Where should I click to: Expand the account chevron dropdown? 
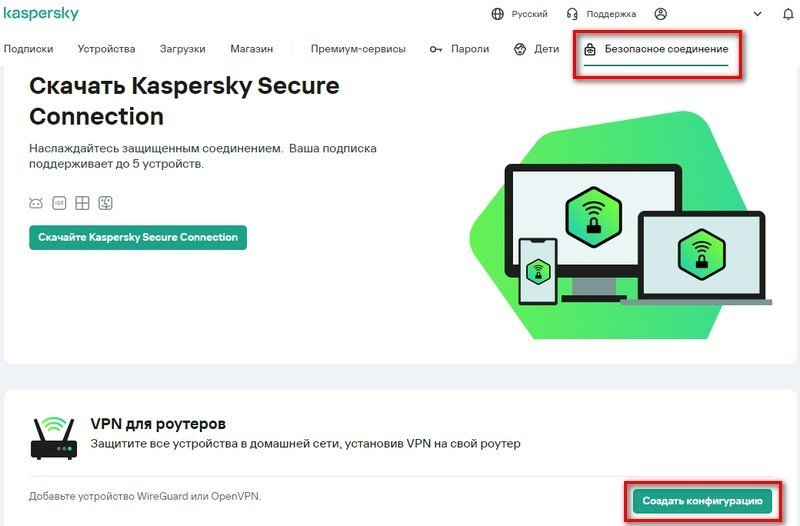758,14
